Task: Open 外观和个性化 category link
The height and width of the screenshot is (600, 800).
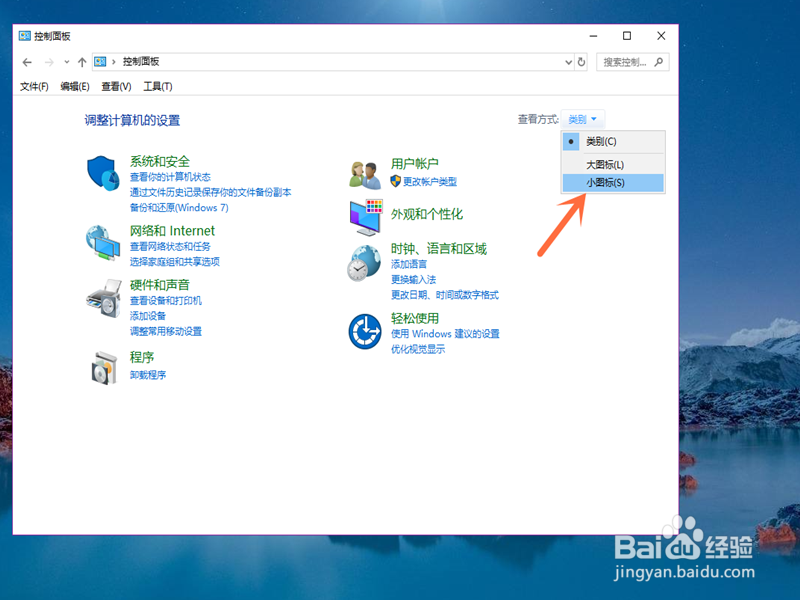Action: [x=427, y=214]
